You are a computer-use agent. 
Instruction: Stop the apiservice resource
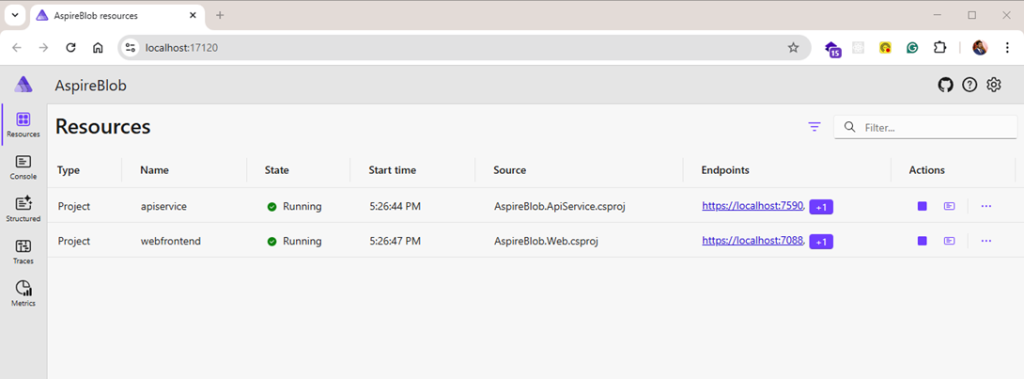(922, 206)
